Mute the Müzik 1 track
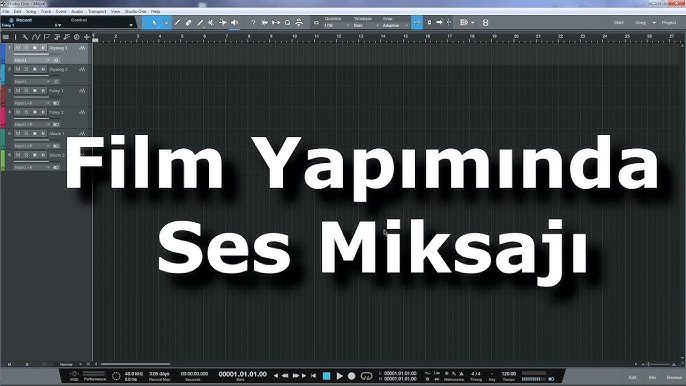686x386 pixels. coord(18,133)
